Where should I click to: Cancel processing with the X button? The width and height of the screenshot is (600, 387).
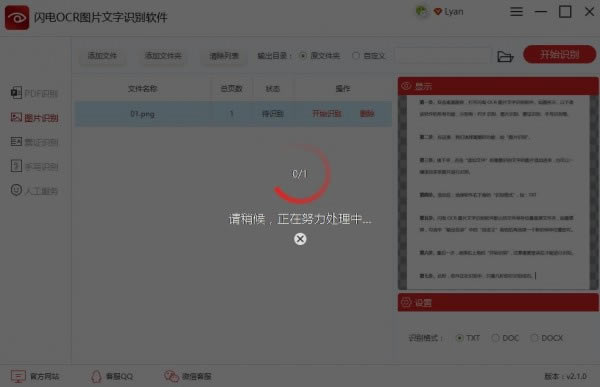pos(300,239)
